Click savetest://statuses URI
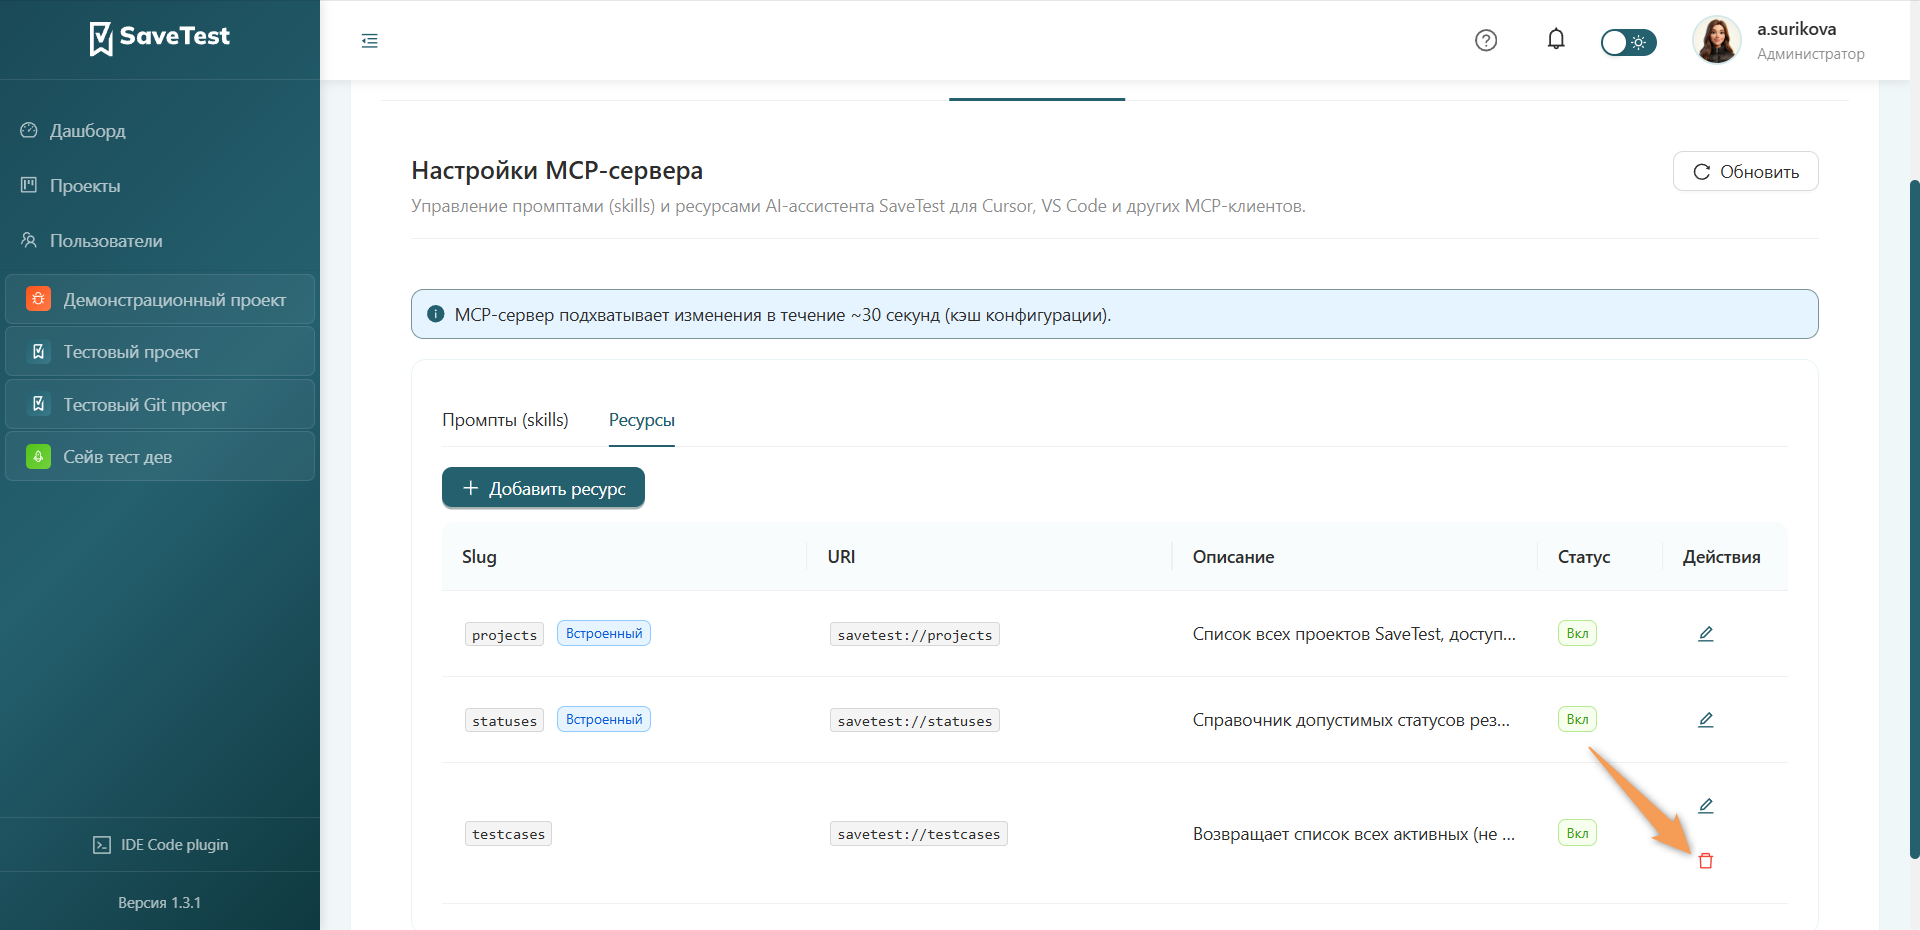Viewport: 1920px width, 930px height. tap(915, 721)
